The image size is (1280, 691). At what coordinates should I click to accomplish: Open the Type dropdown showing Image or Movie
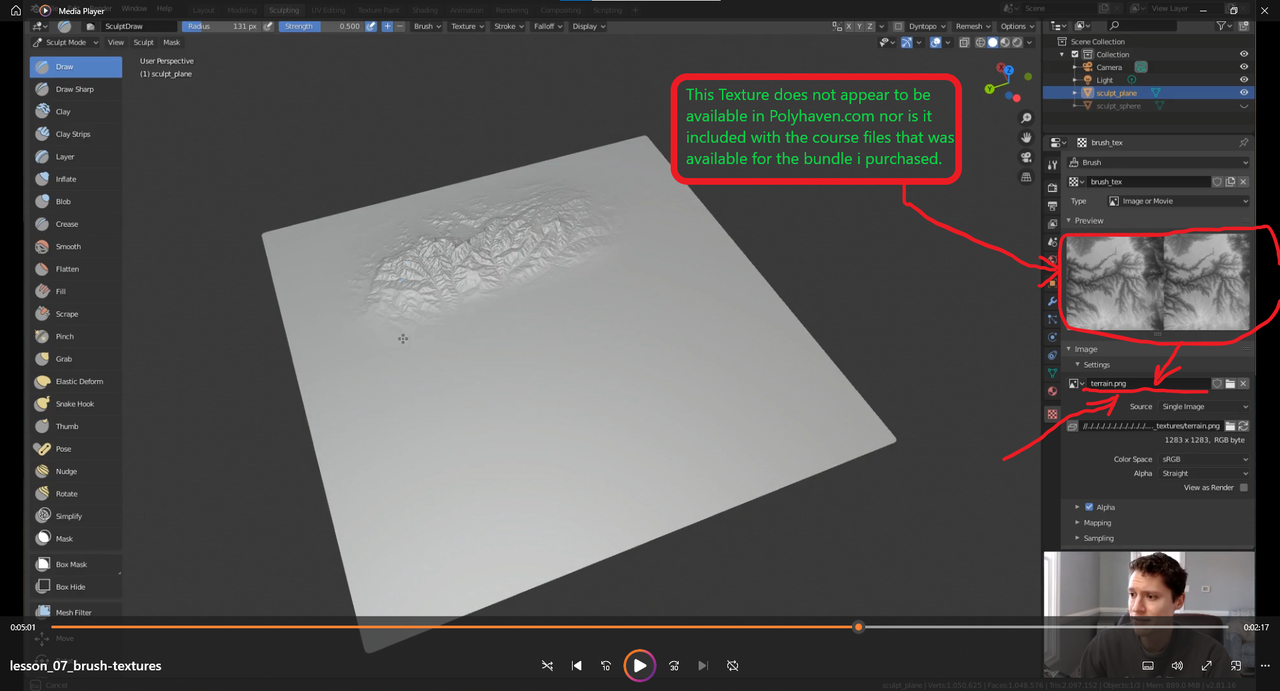coord(1177,201)
